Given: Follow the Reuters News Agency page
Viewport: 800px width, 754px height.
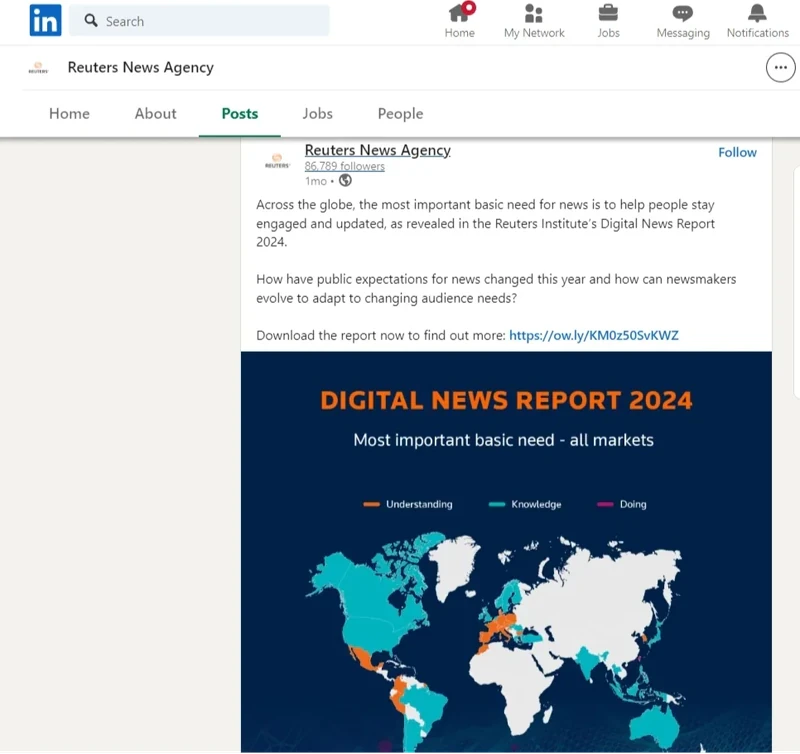Looking at the screenshot, I should point(737,152).
